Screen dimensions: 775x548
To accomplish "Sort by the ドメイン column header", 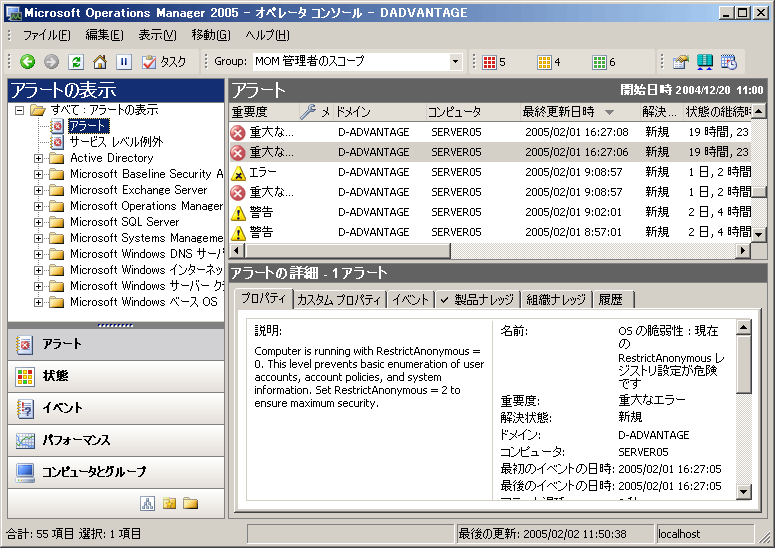I will tap(379, 112).
